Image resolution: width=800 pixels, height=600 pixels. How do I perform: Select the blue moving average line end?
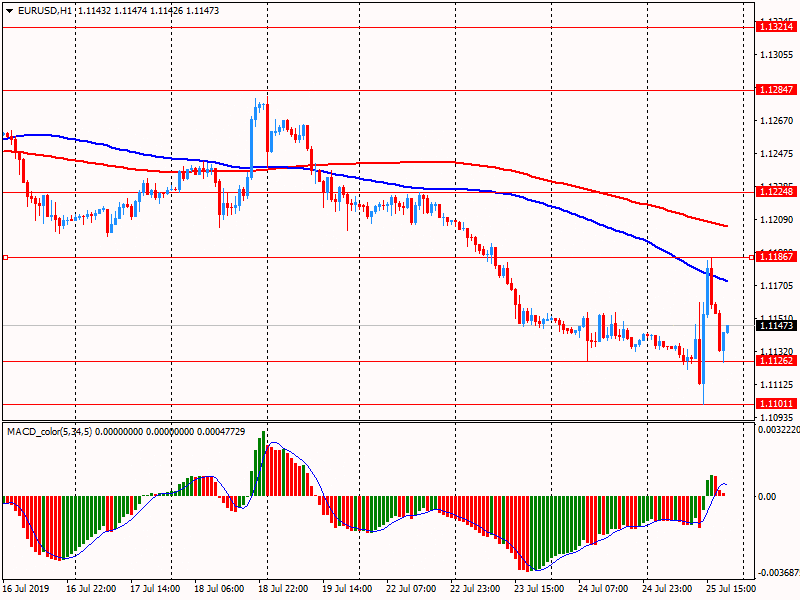(726, 281)
